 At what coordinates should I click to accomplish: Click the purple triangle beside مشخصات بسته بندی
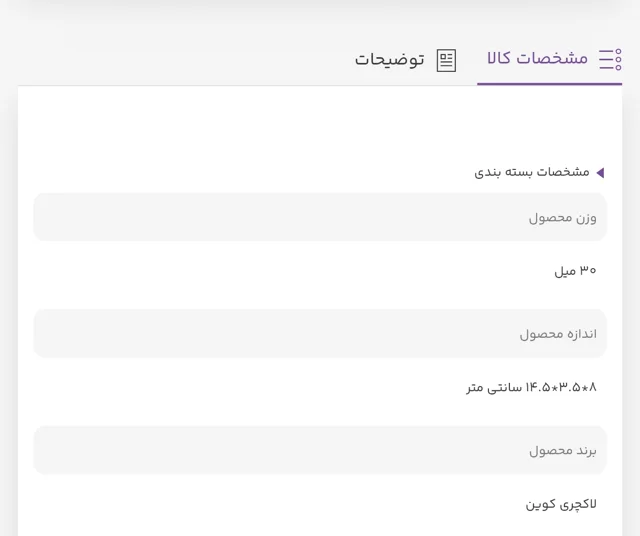[600, 173]
